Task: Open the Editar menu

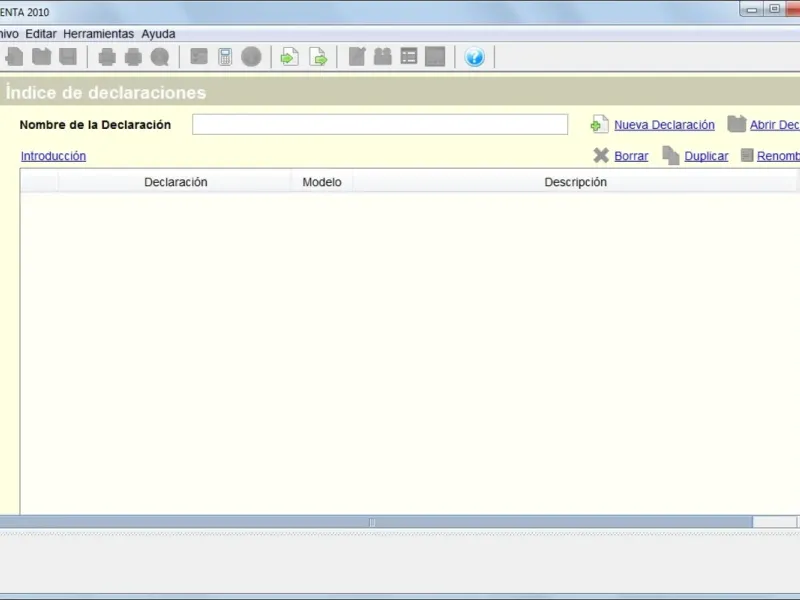Action: pyautogui.click(x=41, y=34)
